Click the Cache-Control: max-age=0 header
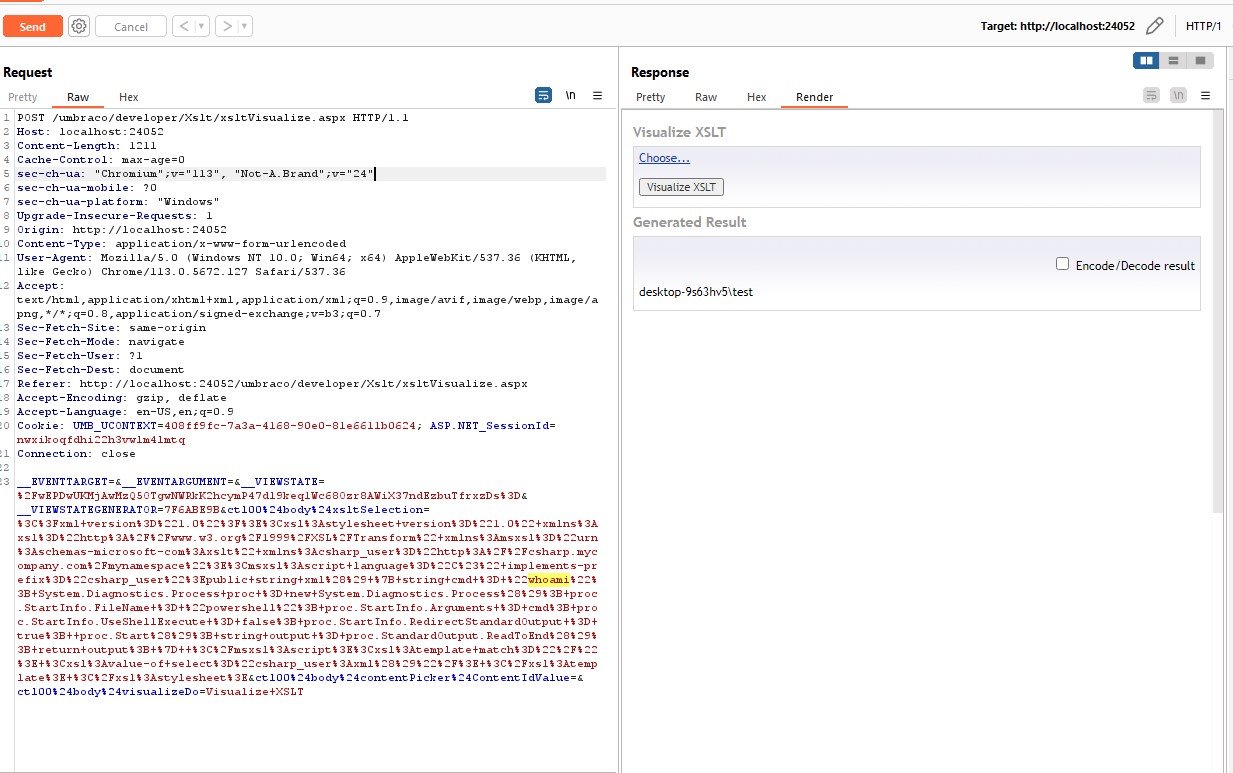1233x773 pixels. [101, 160]
